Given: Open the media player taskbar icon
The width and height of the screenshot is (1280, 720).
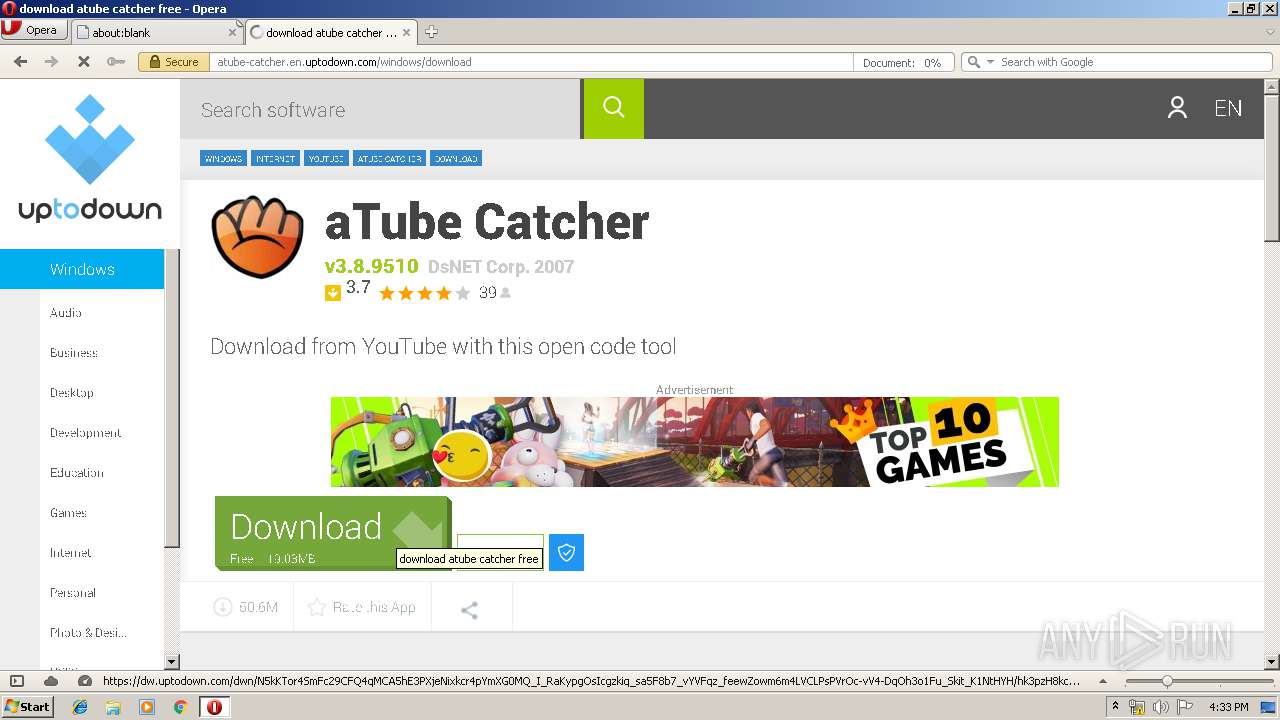Looking at the screenshot, I should tap(147, 707).
